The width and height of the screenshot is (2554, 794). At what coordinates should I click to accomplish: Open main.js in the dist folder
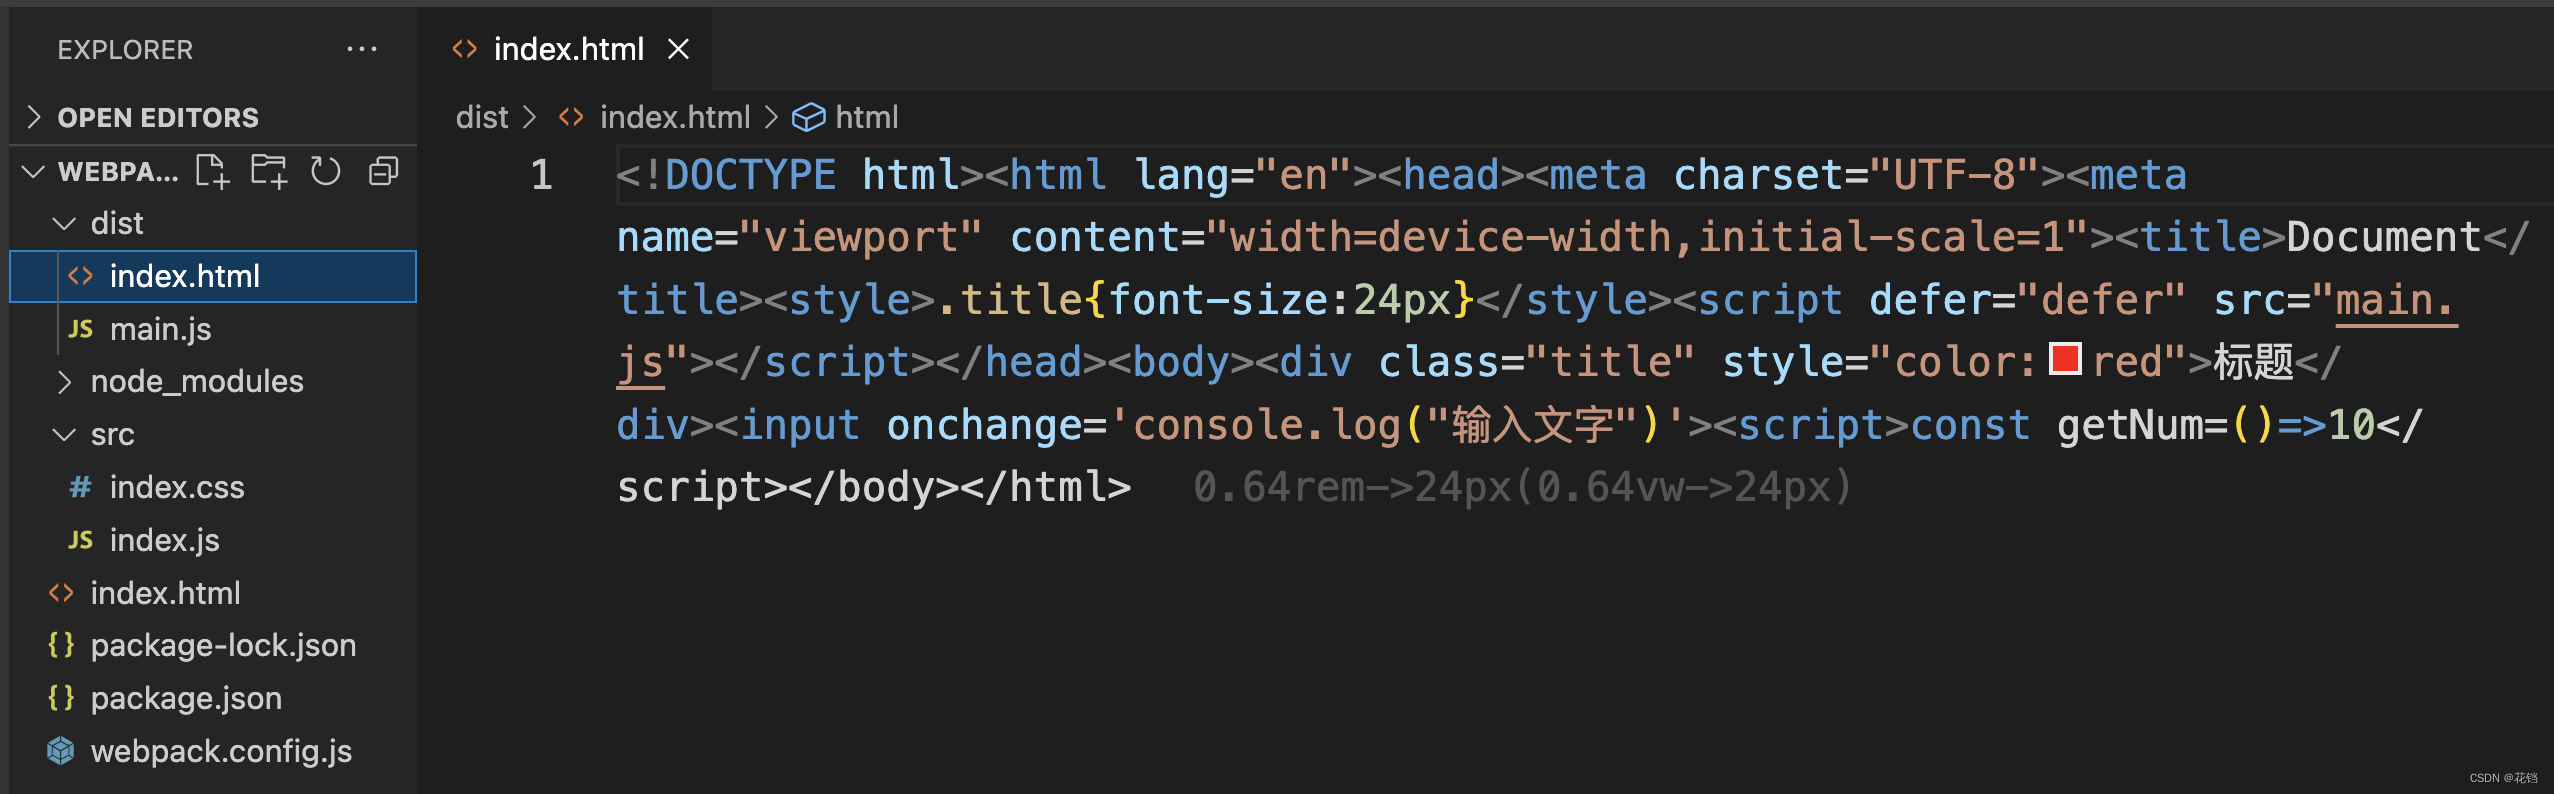click(213, 329)
